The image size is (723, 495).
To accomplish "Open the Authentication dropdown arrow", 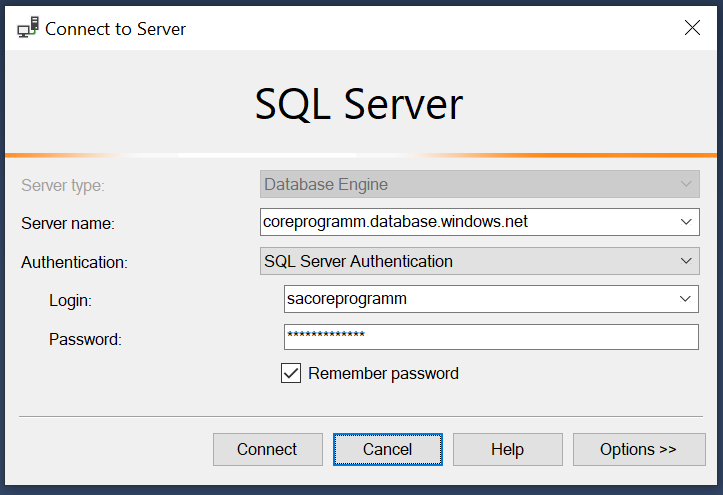I will (686, 261).
